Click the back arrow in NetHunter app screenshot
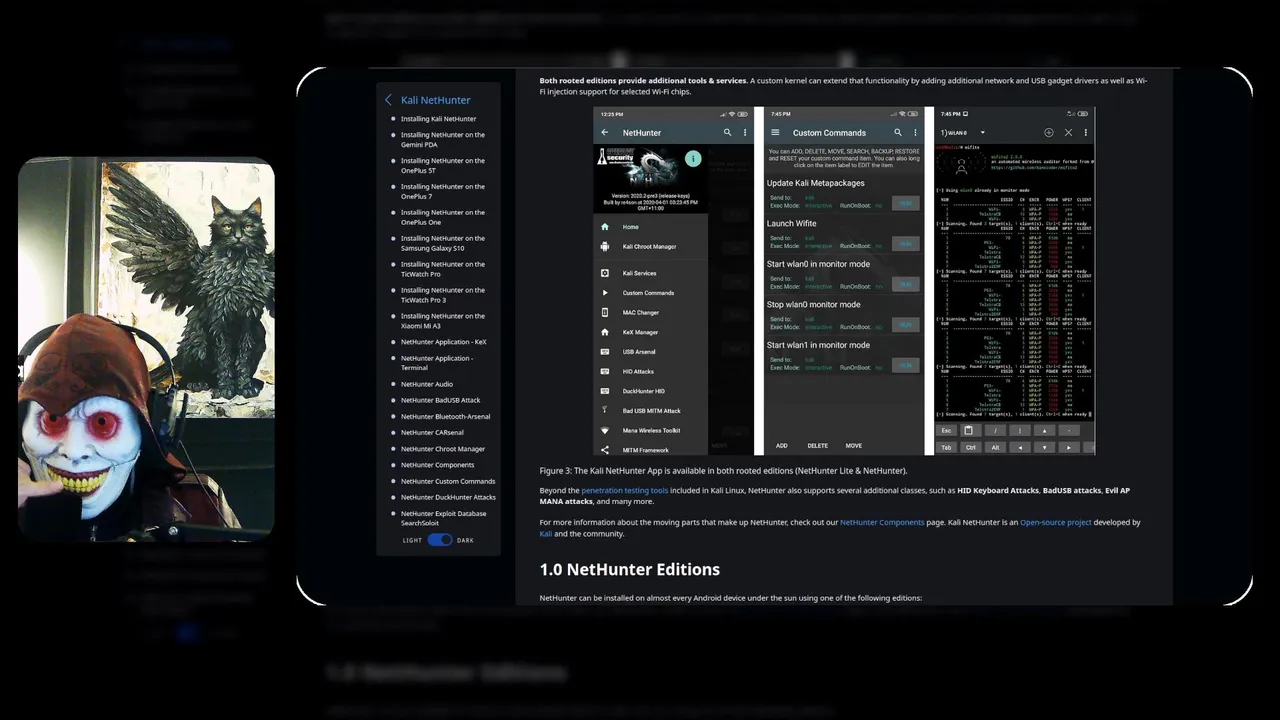 coord(604,132)
